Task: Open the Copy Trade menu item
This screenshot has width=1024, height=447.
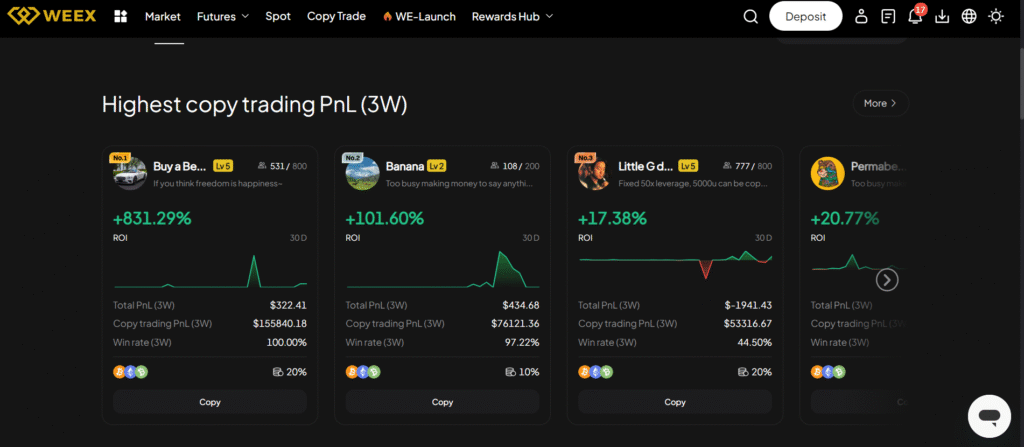Action: (x=336, y=16)
